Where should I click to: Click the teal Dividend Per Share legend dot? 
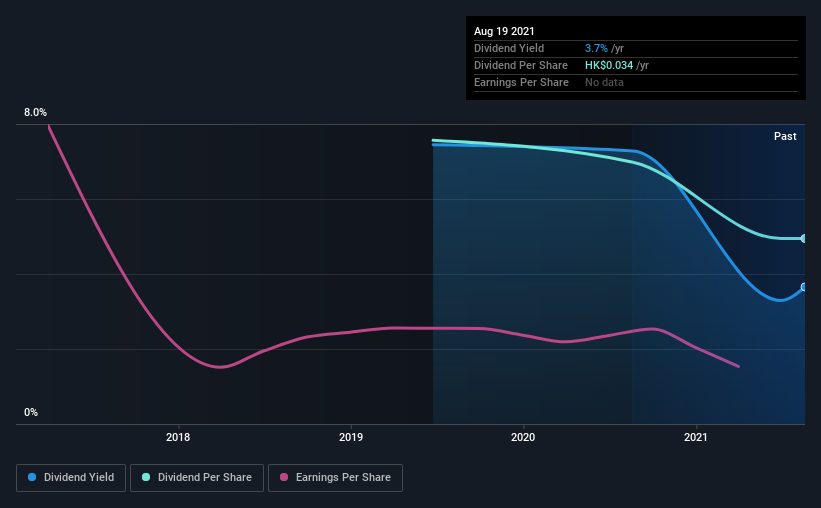pyautogui.click(x=146, y=477)
